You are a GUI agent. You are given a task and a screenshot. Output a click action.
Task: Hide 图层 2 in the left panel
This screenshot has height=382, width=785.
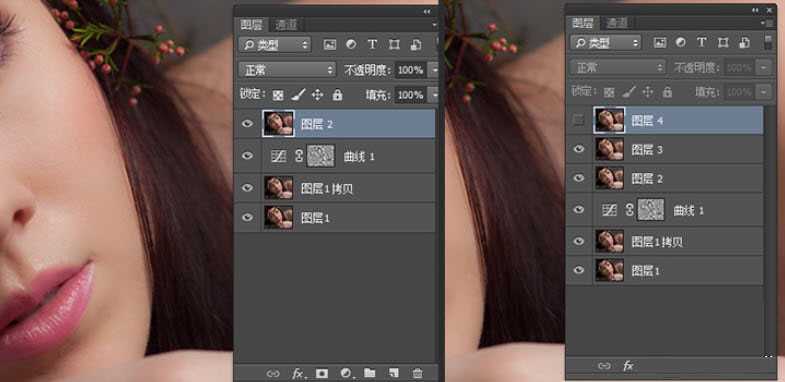tap(247, 124)
